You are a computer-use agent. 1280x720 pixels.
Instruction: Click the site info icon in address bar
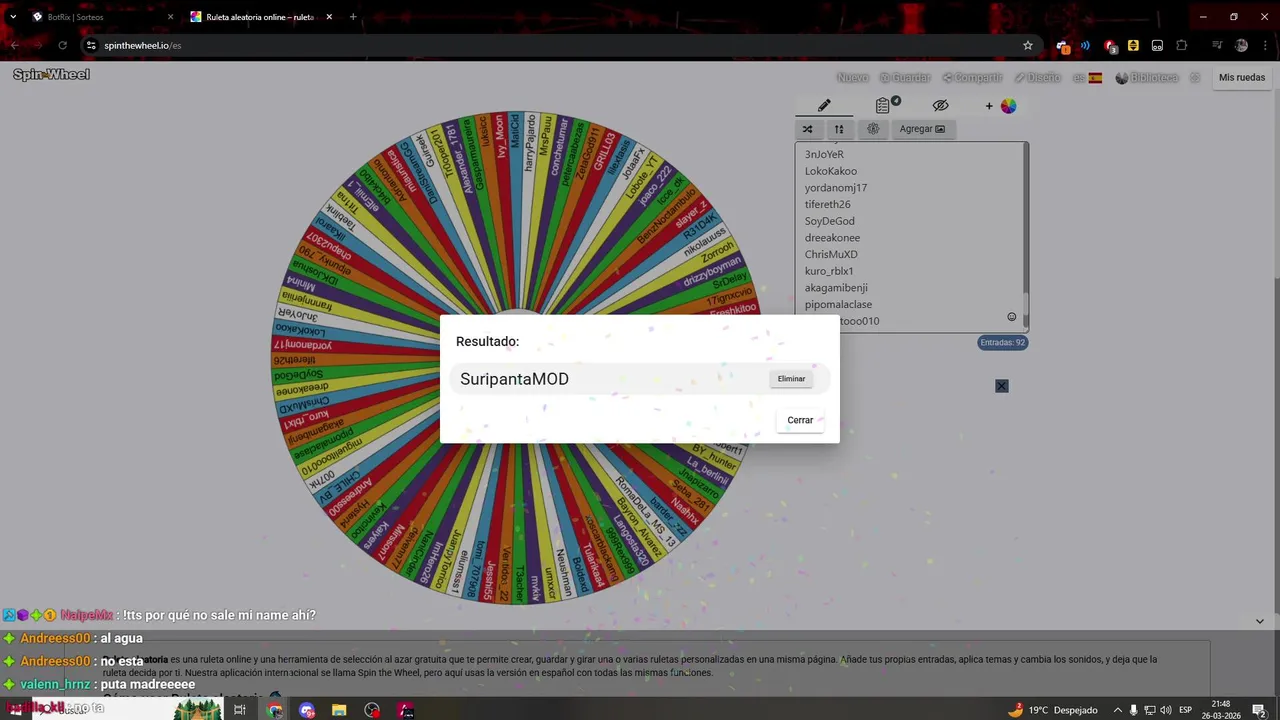91,45
